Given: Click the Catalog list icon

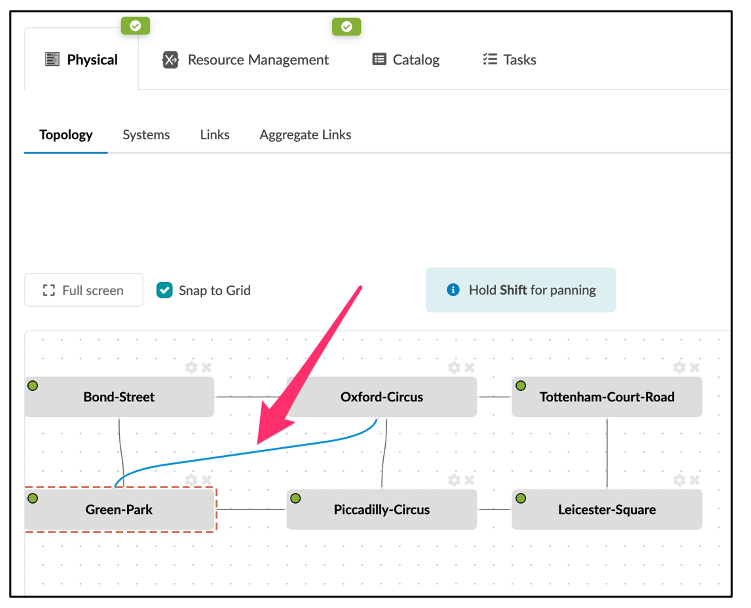Looking at the screenshot, I should pos(379,59).
